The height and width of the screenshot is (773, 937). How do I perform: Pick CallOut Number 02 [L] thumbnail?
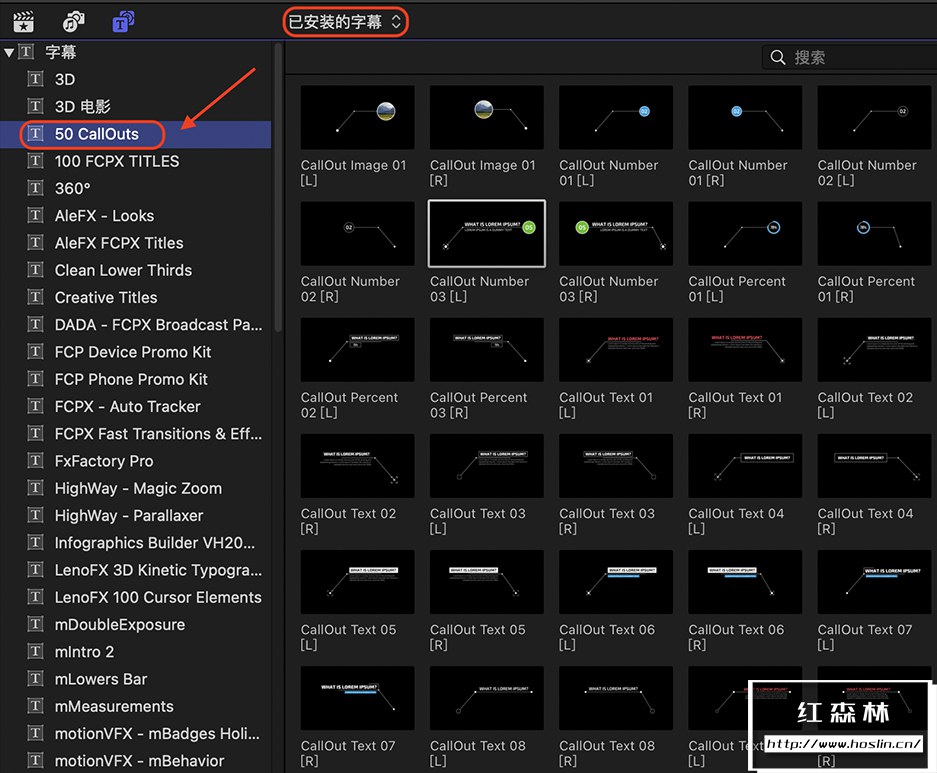pyautogui.click(x=874, y=117)
